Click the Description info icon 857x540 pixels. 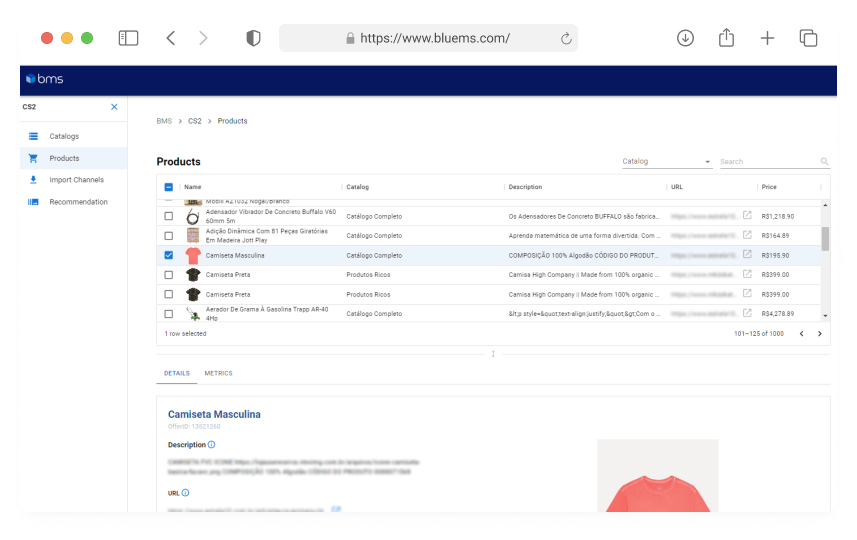212,444
